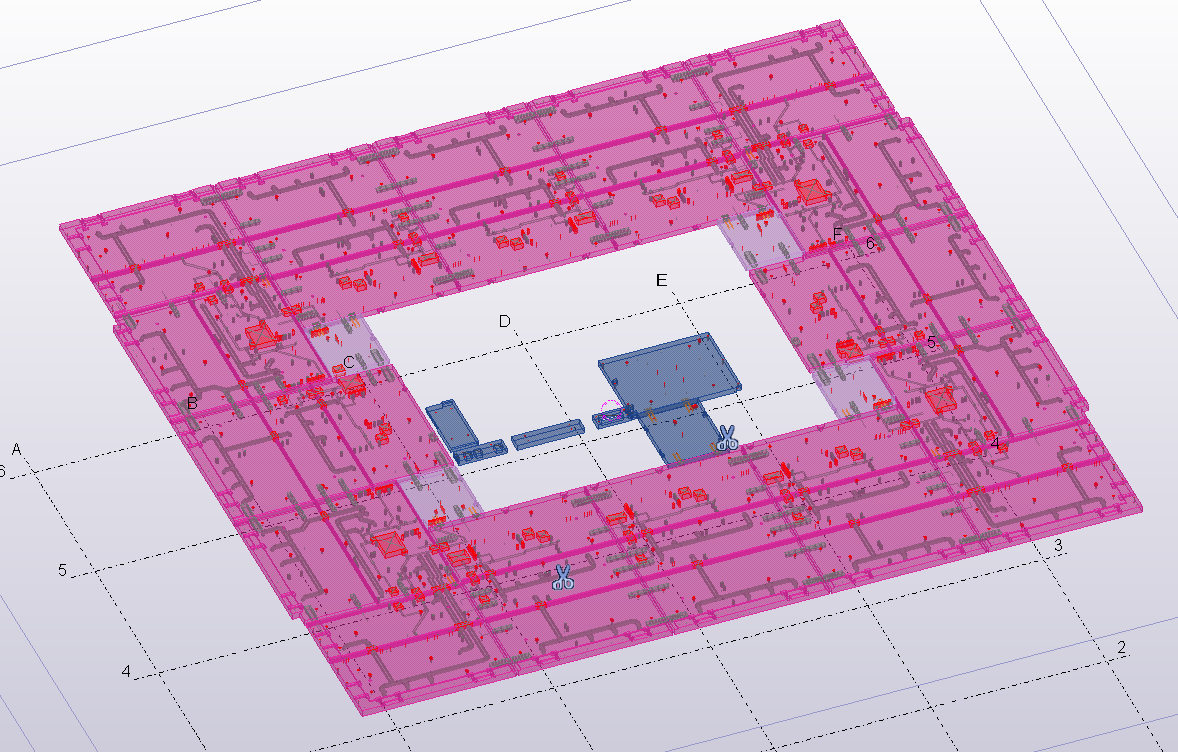This screenshot has height=752, width=1178.
Task: Click grid label 3 at the right
Action: (x=1057, y=545)
